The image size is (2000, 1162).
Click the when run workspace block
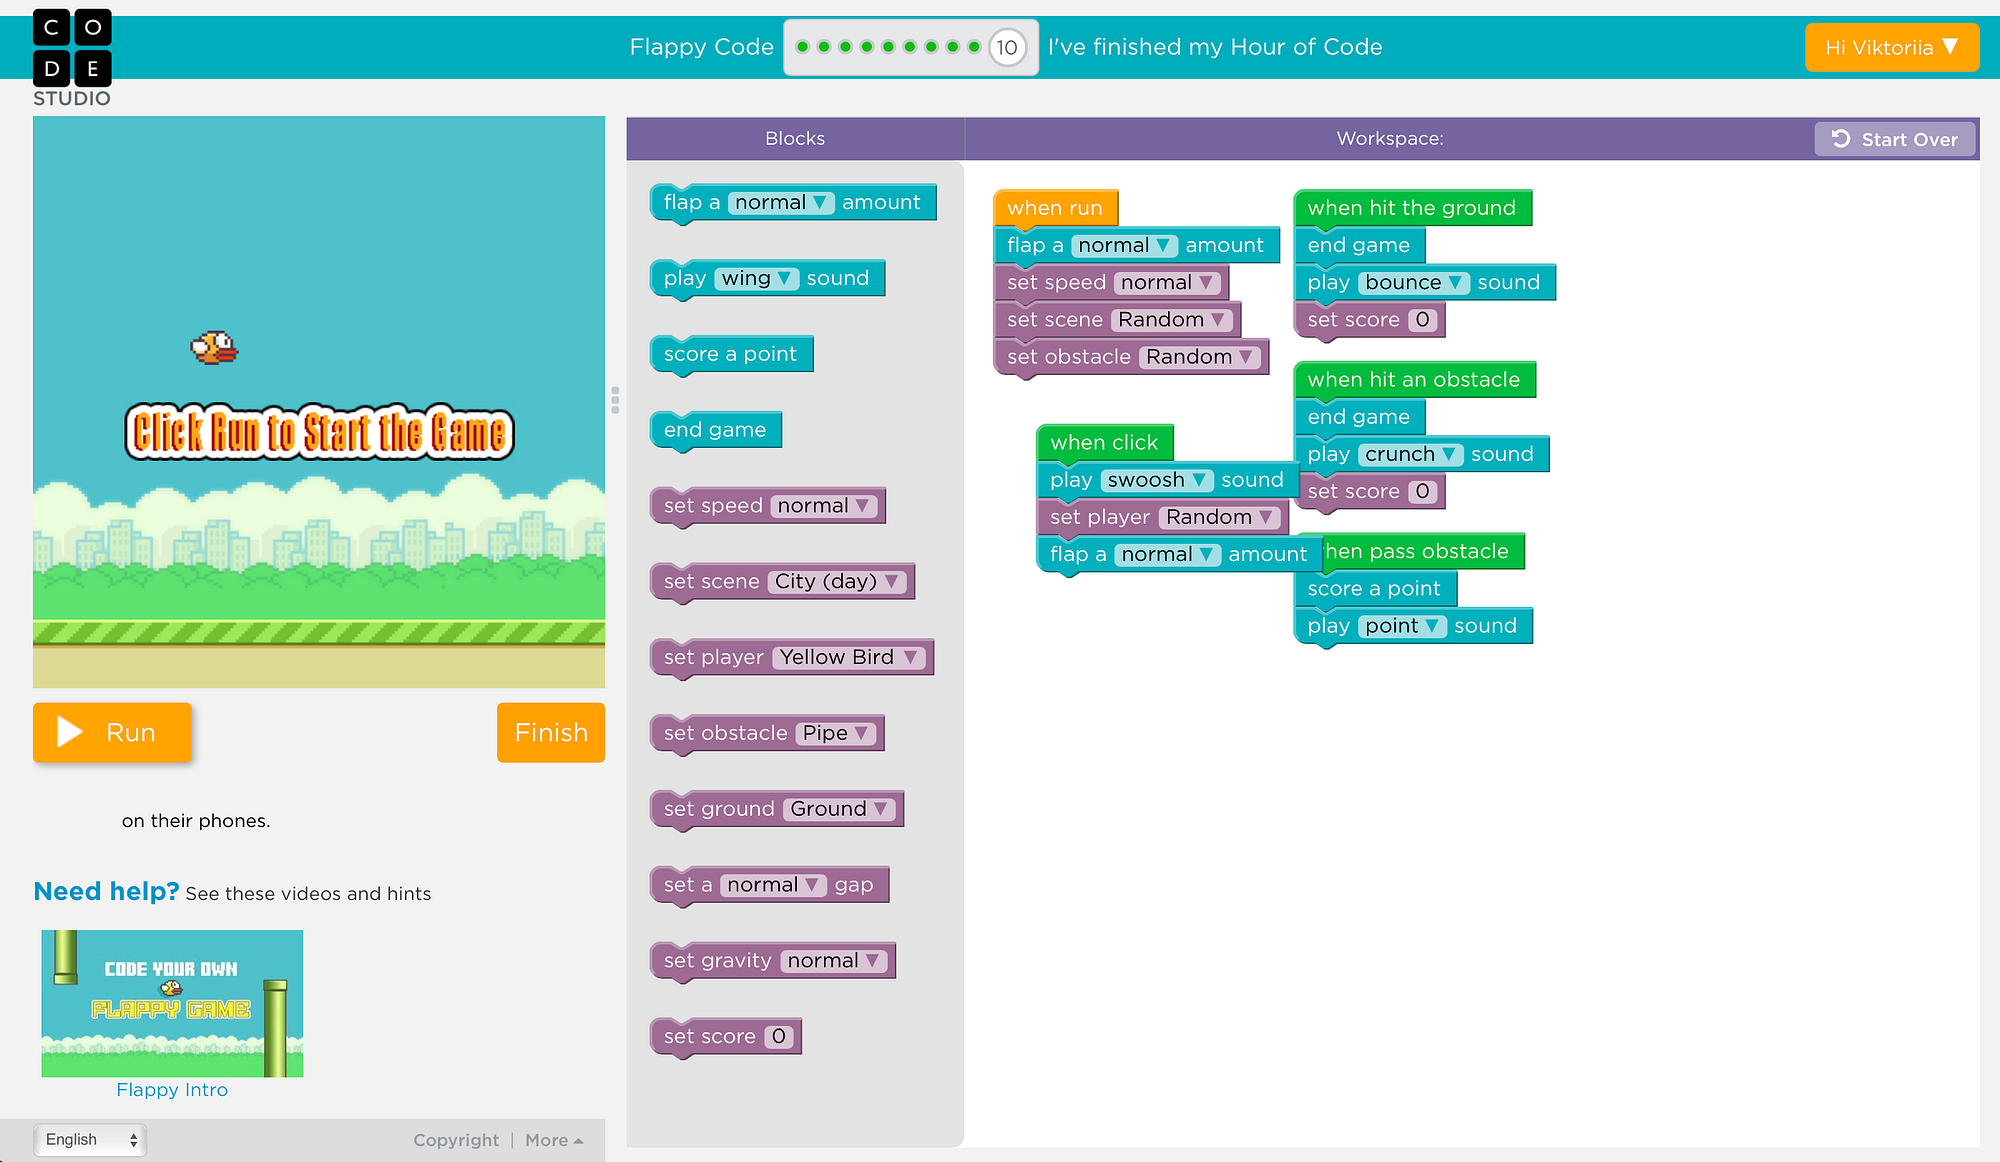click(1054, 208)
